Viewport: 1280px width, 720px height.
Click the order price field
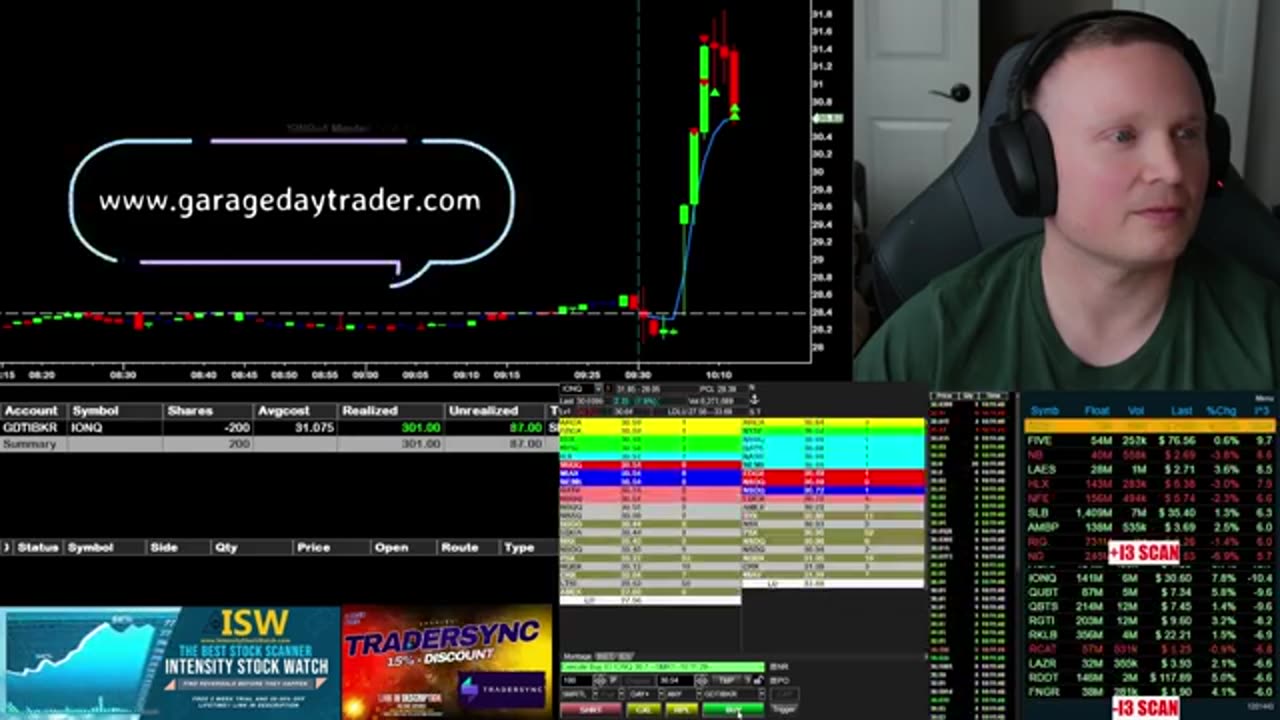click(675, 680)
